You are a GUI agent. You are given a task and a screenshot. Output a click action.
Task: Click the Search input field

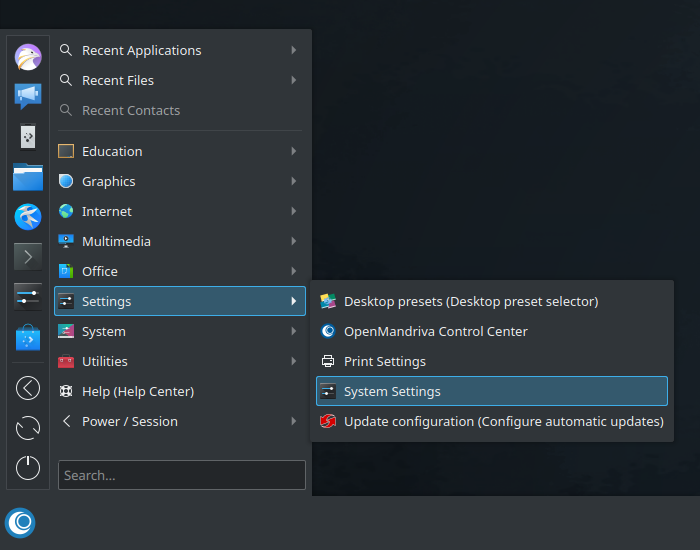click(182, 475)
